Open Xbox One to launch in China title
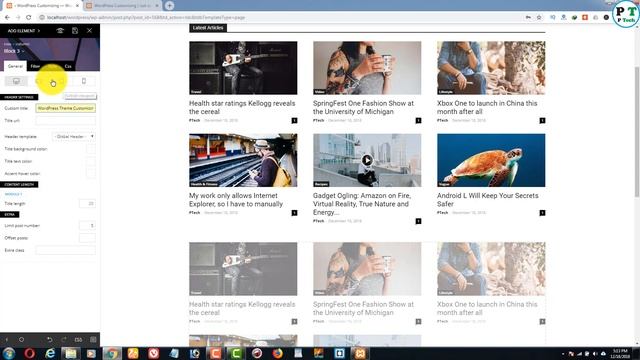The image size is (640, 360). pos(487,107)
